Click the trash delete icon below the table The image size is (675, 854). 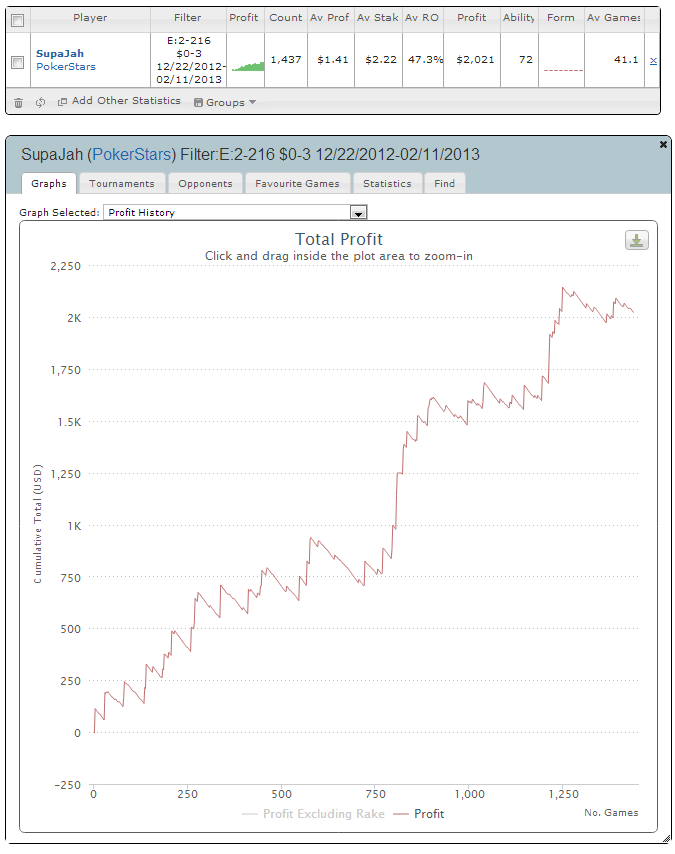pyautogui.click(x=19, y=103)
